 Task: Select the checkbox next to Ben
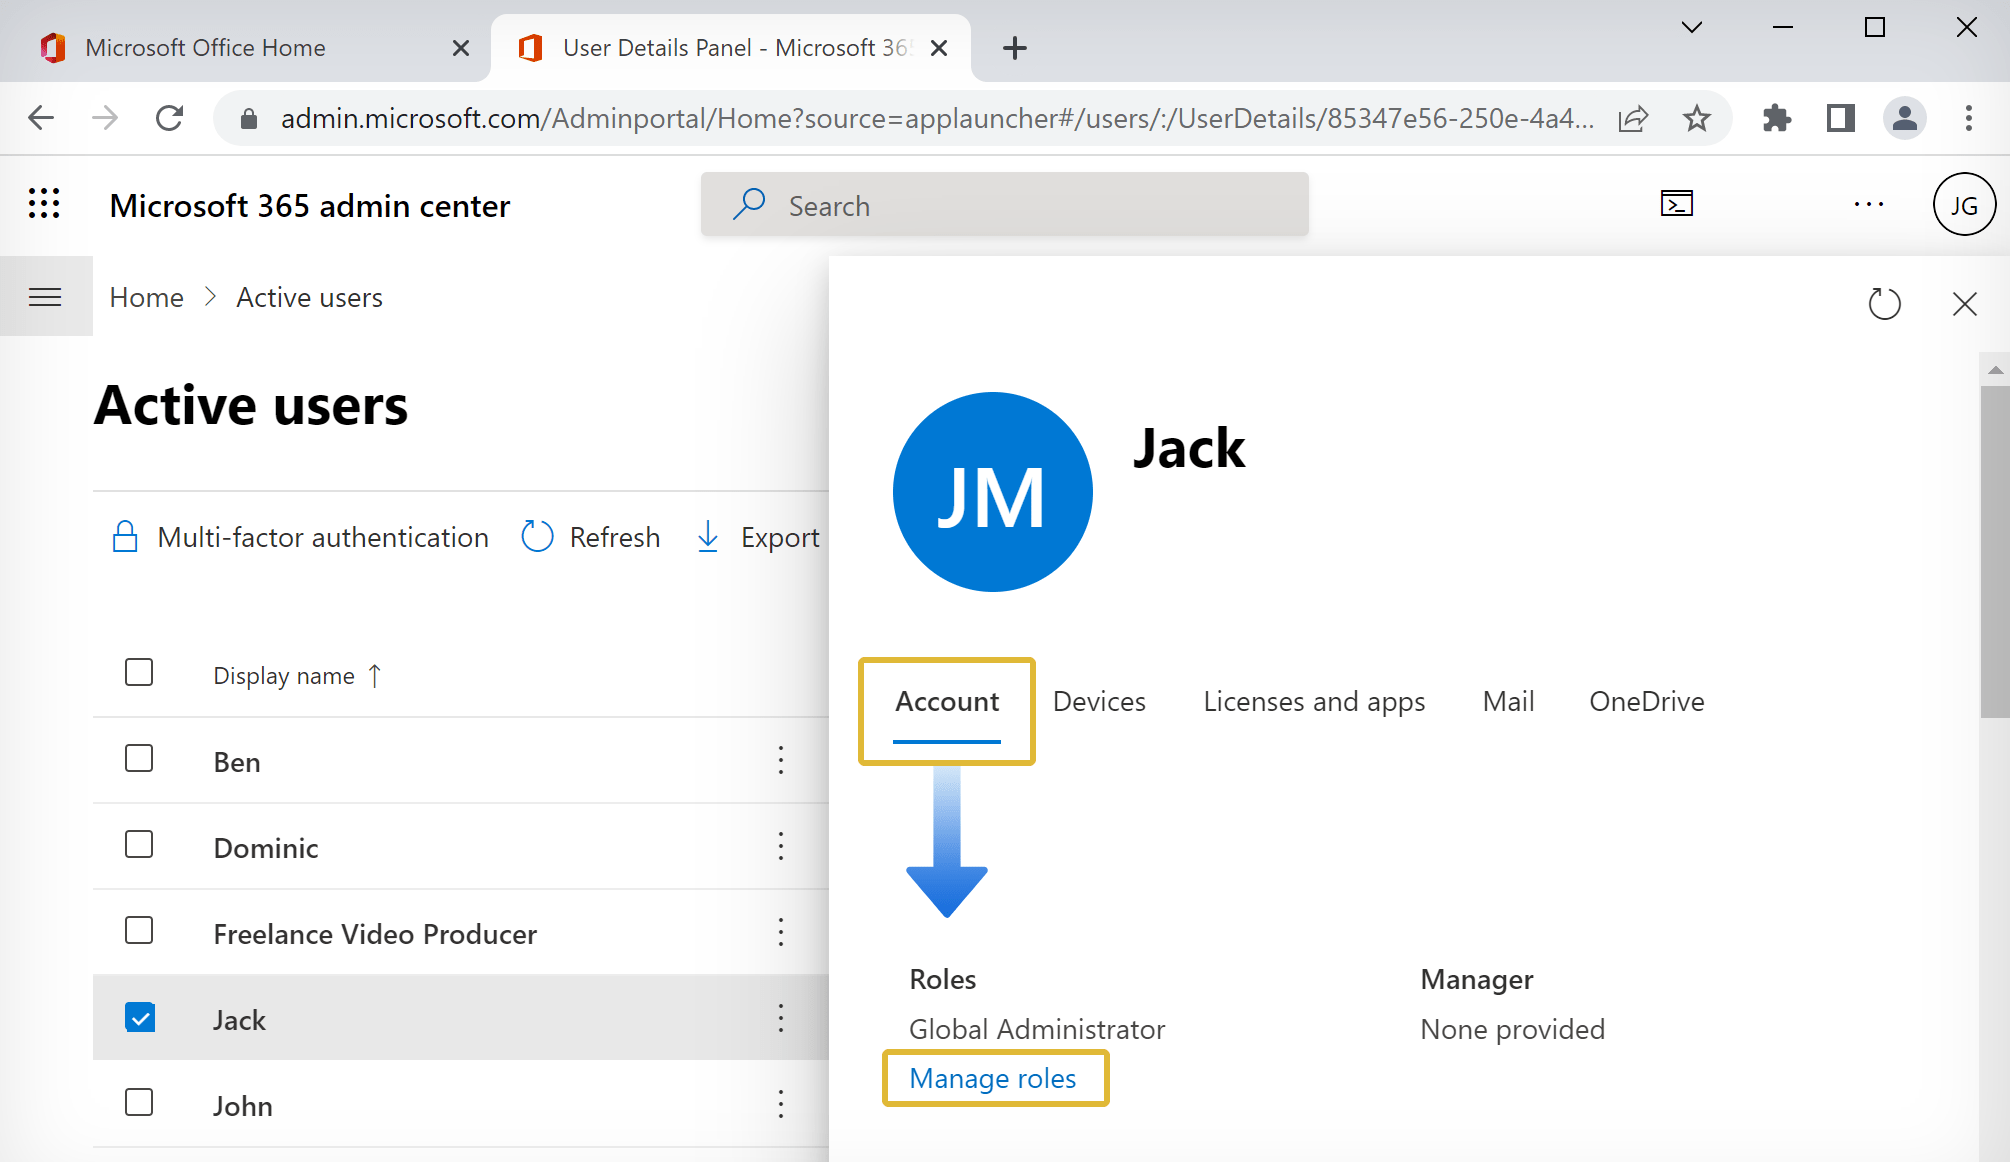[139, 759]
